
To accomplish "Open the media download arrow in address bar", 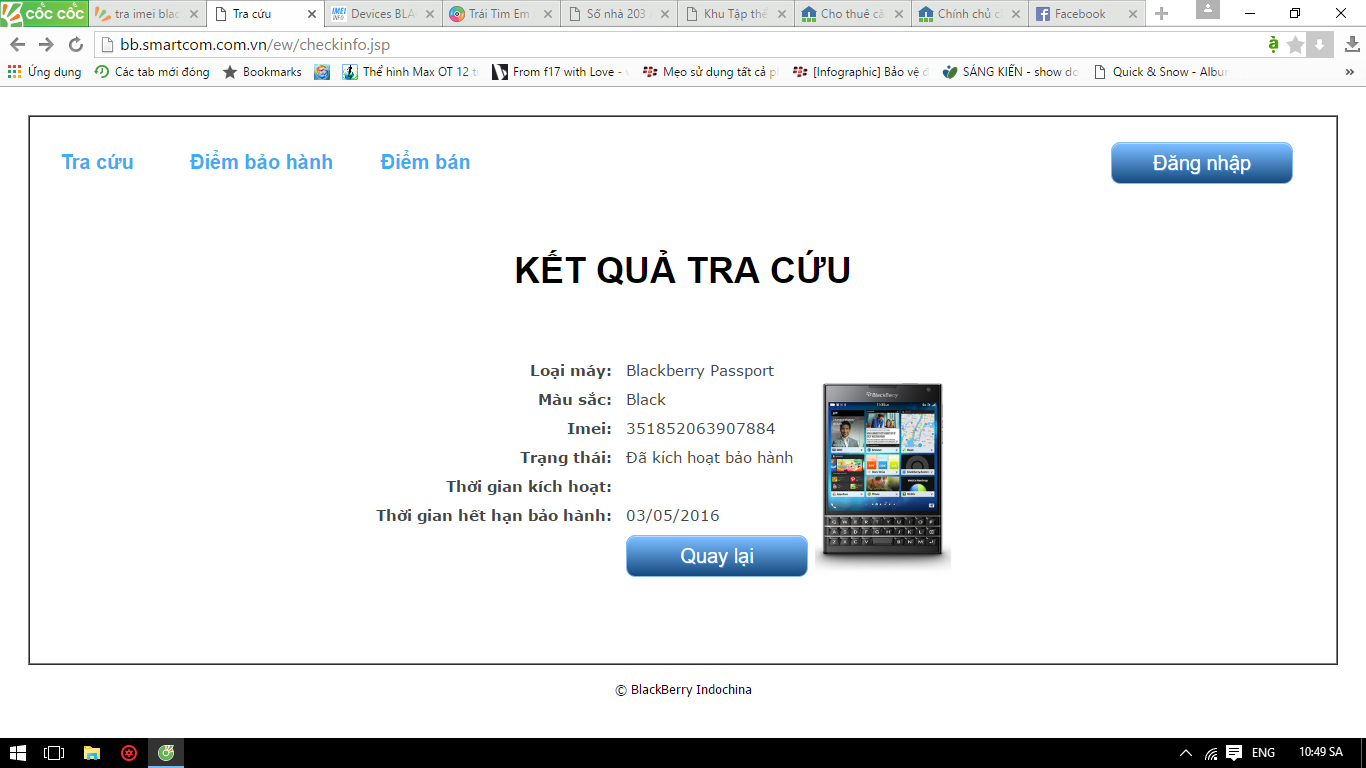I will 1320,45.
